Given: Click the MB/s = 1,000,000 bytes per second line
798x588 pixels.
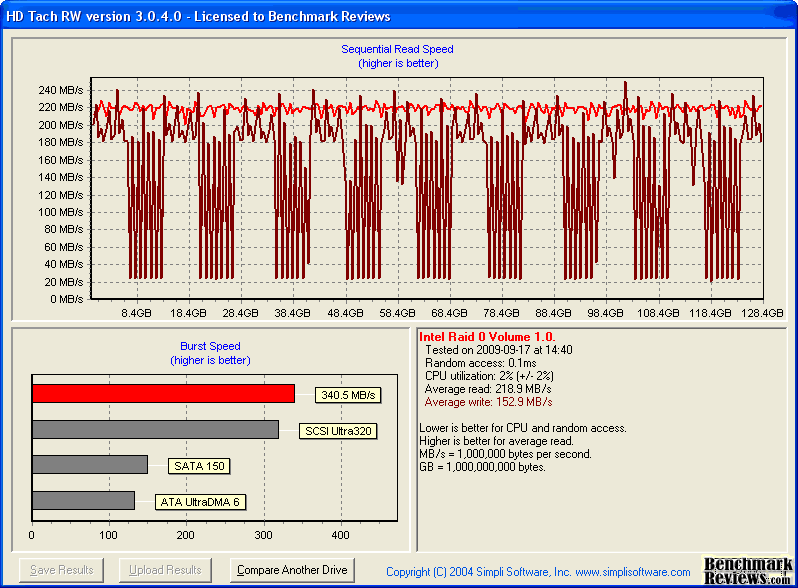Looking at the screenshot, I should [x=505, y=454].
